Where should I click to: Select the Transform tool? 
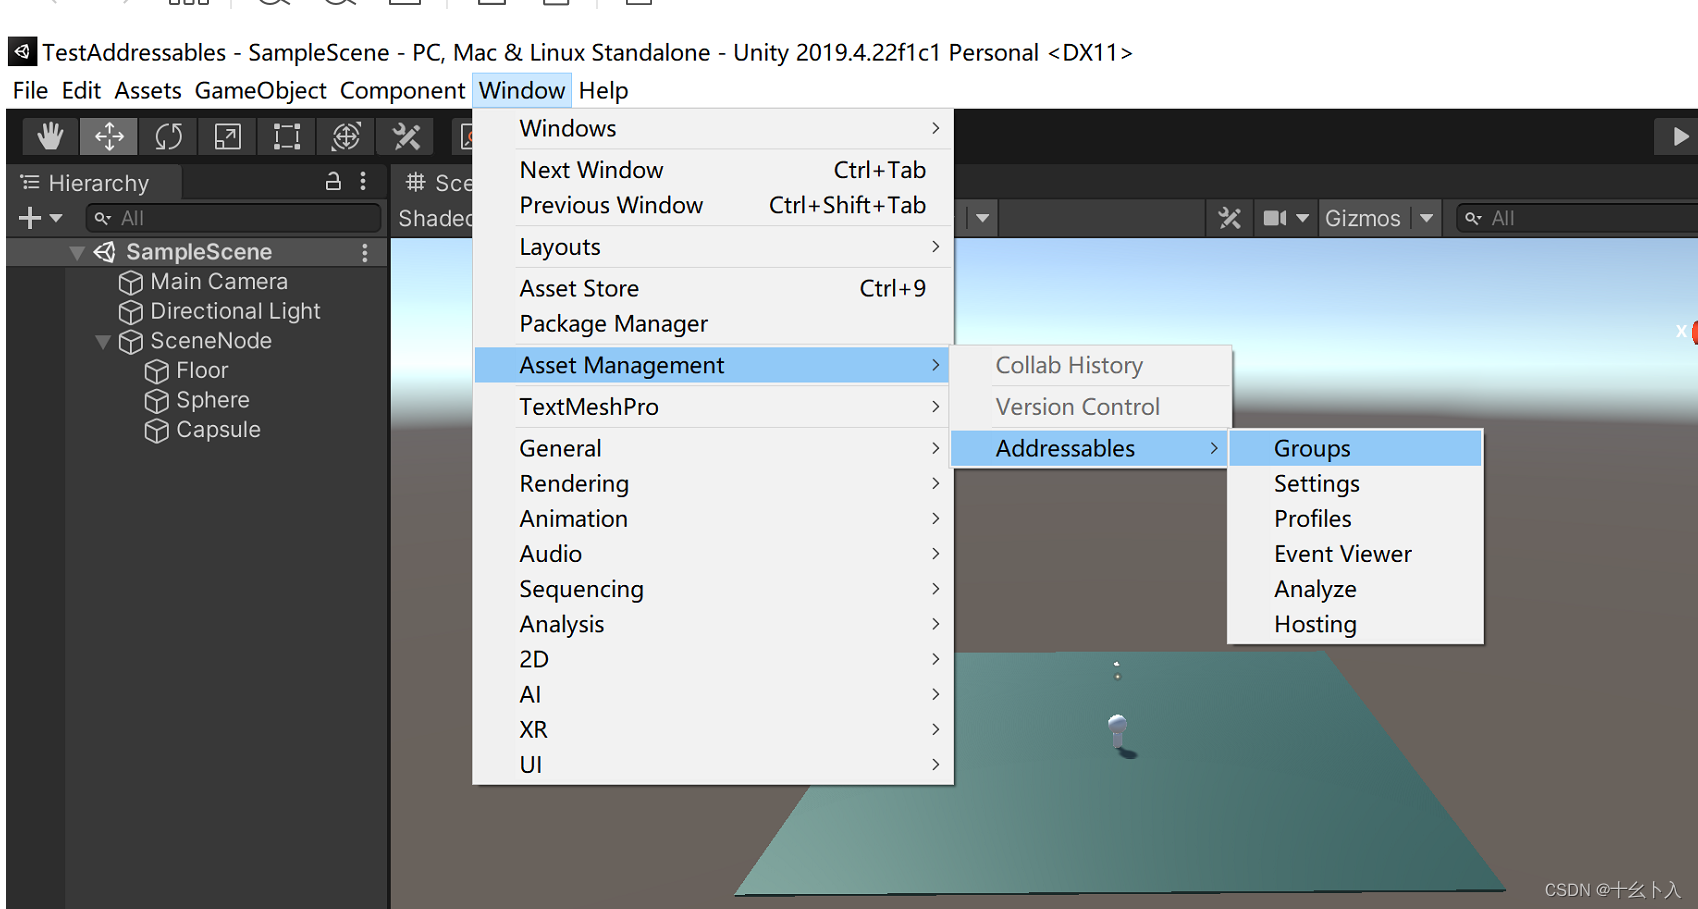click(345, 136)
